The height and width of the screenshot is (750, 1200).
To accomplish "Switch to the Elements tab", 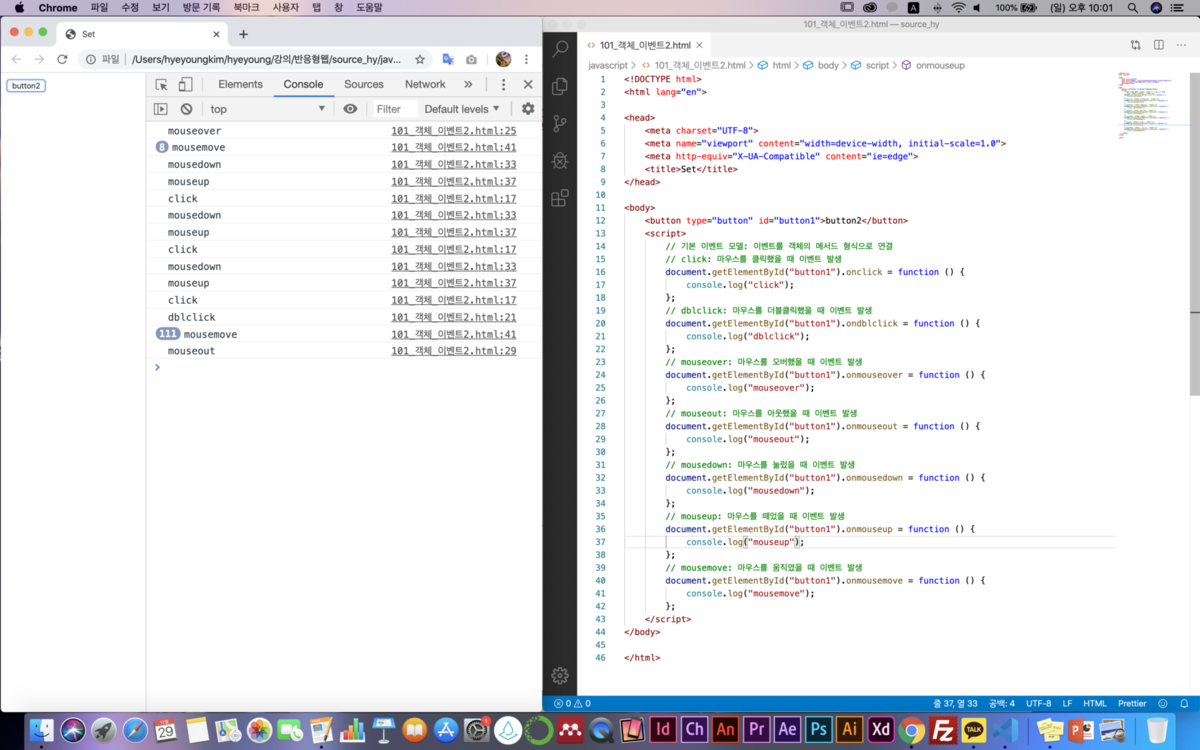I will [x=240, y=84].
